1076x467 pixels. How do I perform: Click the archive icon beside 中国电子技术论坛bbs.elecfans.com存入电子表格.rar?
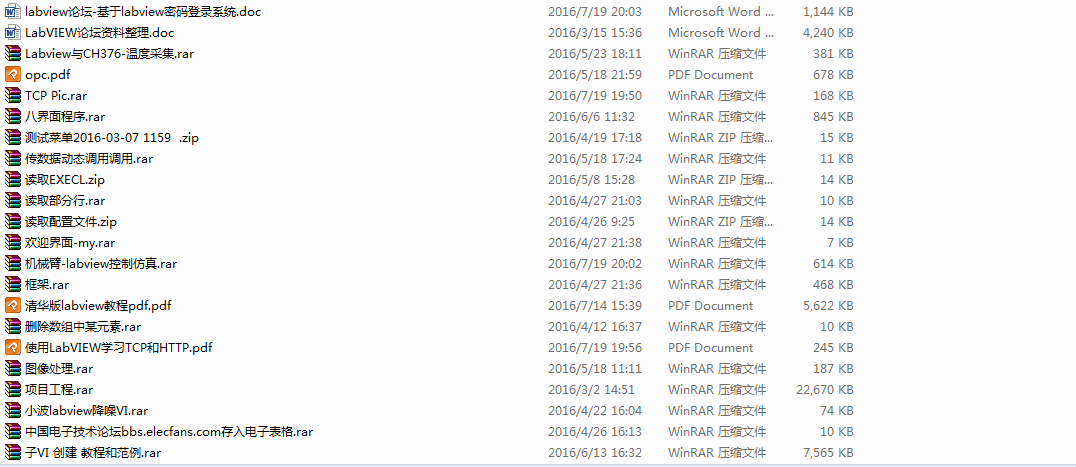click(13, 432)
